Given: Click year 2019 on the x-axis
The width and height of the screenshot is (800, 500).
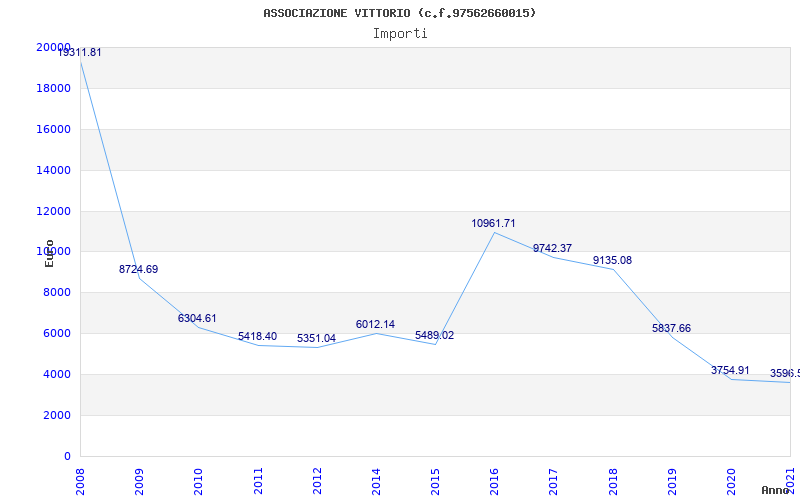Looking at the screenshot, I should pos(672,482).
